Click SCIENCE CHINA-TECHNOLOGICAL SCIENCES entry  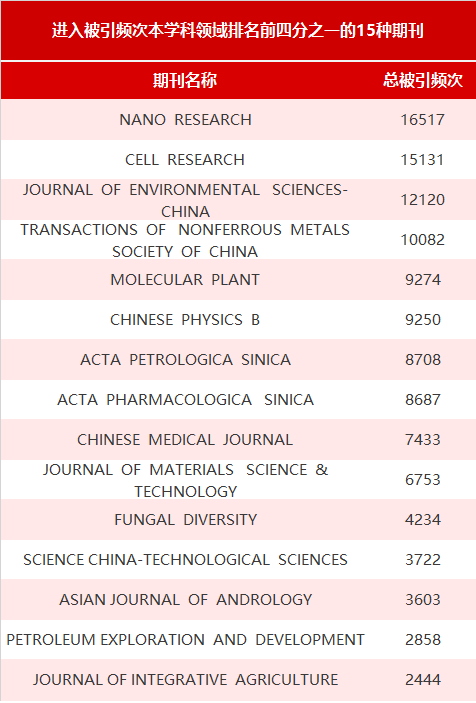(185, 560)
